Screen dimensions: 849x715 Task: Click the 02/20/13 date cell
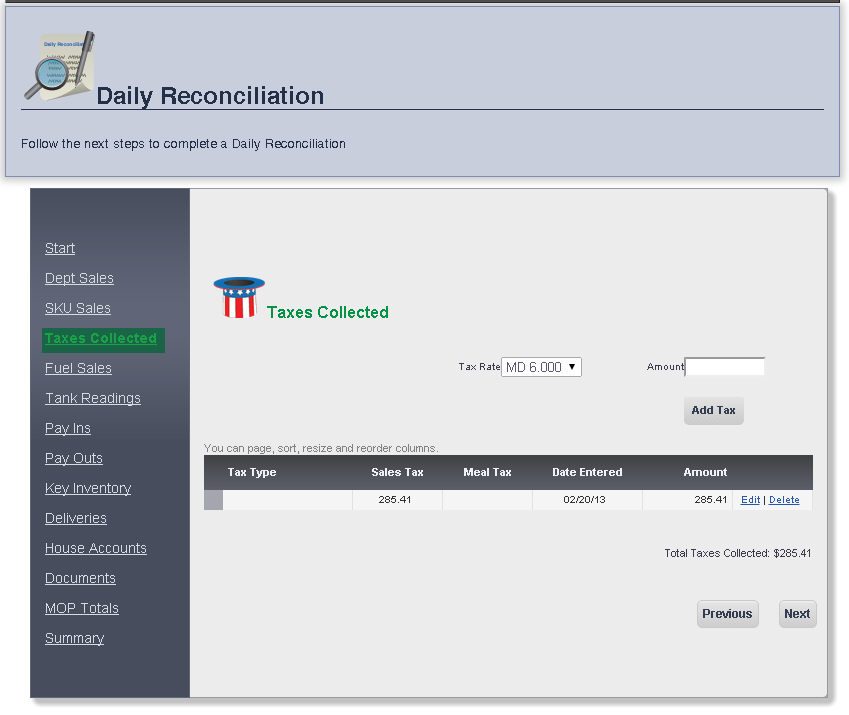(587, 500)
